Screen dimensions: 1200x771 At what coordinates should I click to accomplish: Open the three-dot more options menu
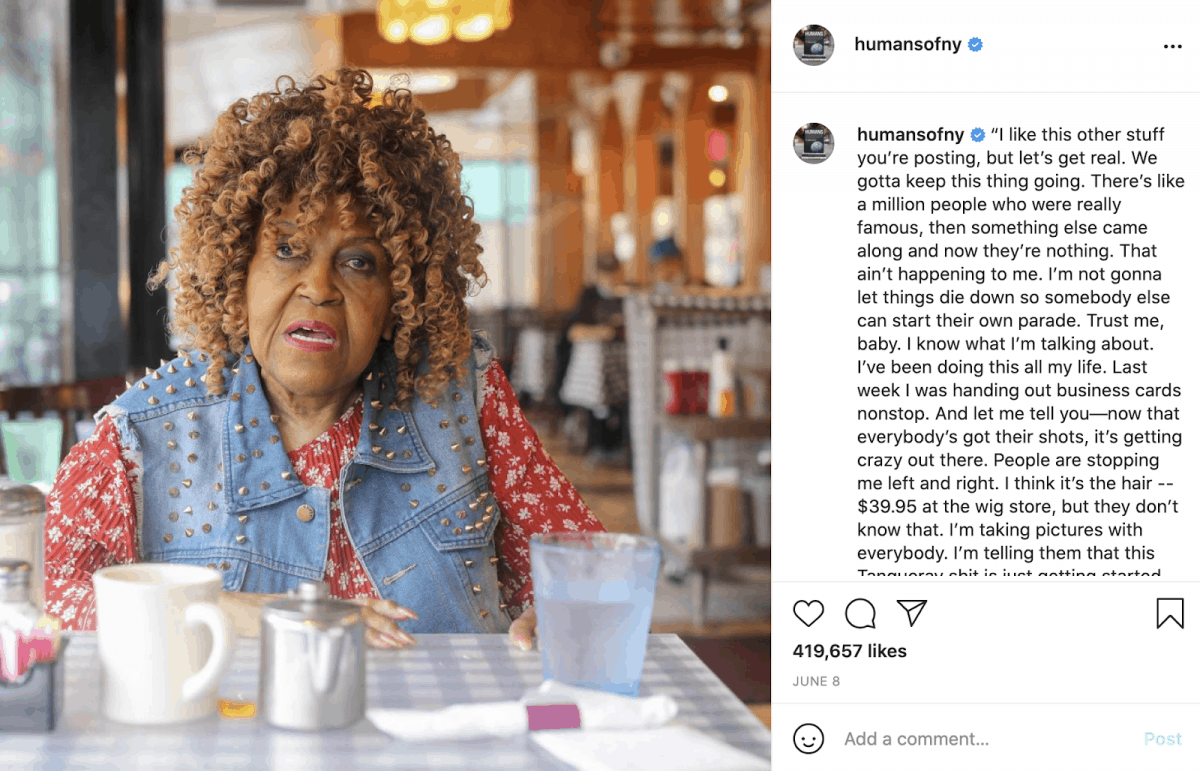pyautogui.click(x=1173, y=46)
